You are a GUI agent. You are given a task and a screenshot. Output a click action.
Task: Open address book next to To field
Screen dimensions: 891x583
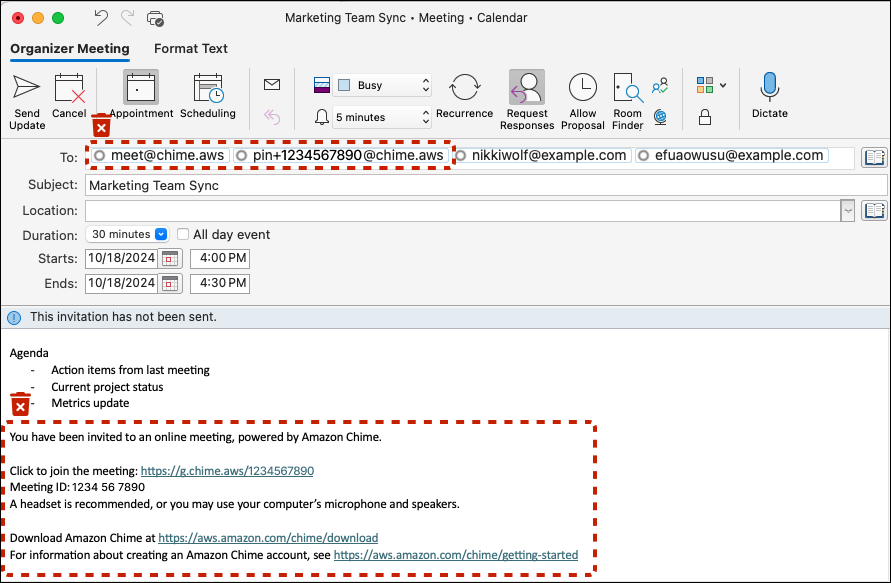pyautogui.click(x=874, y=157)
